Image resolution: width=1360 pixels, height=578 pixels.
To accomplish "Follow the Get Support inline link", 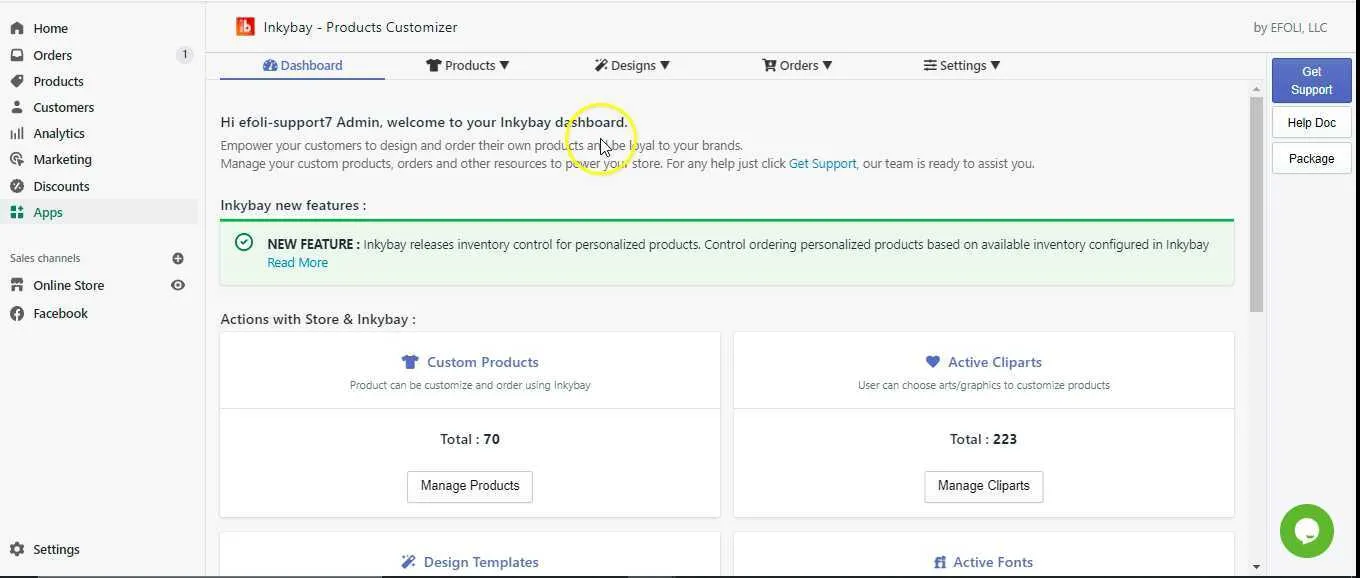I will pos(822,163).
